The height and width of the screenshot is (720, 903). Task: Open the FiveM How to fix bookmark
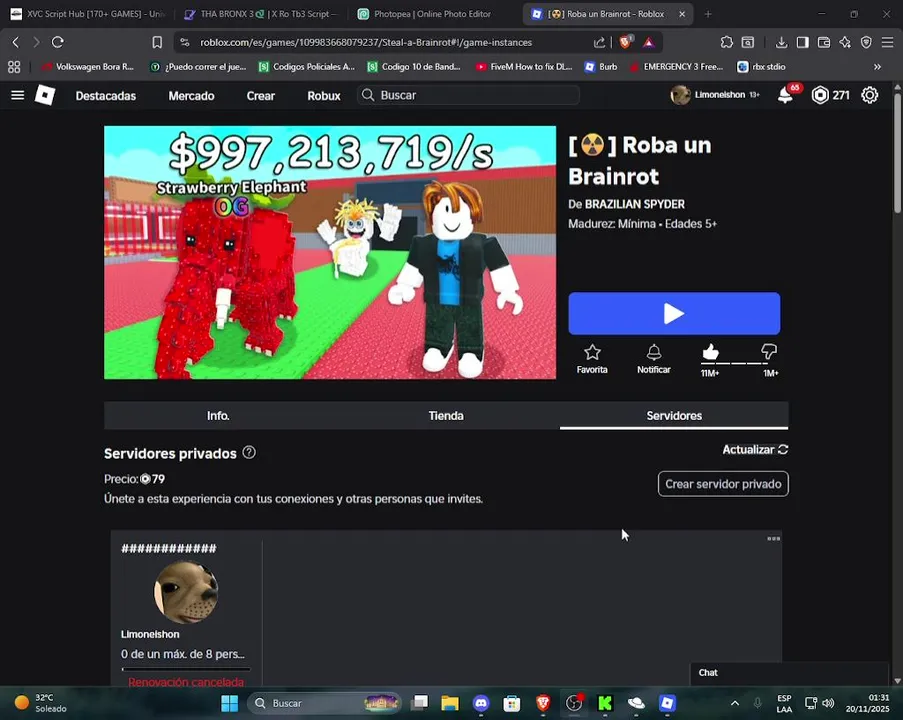pos(524,67)
